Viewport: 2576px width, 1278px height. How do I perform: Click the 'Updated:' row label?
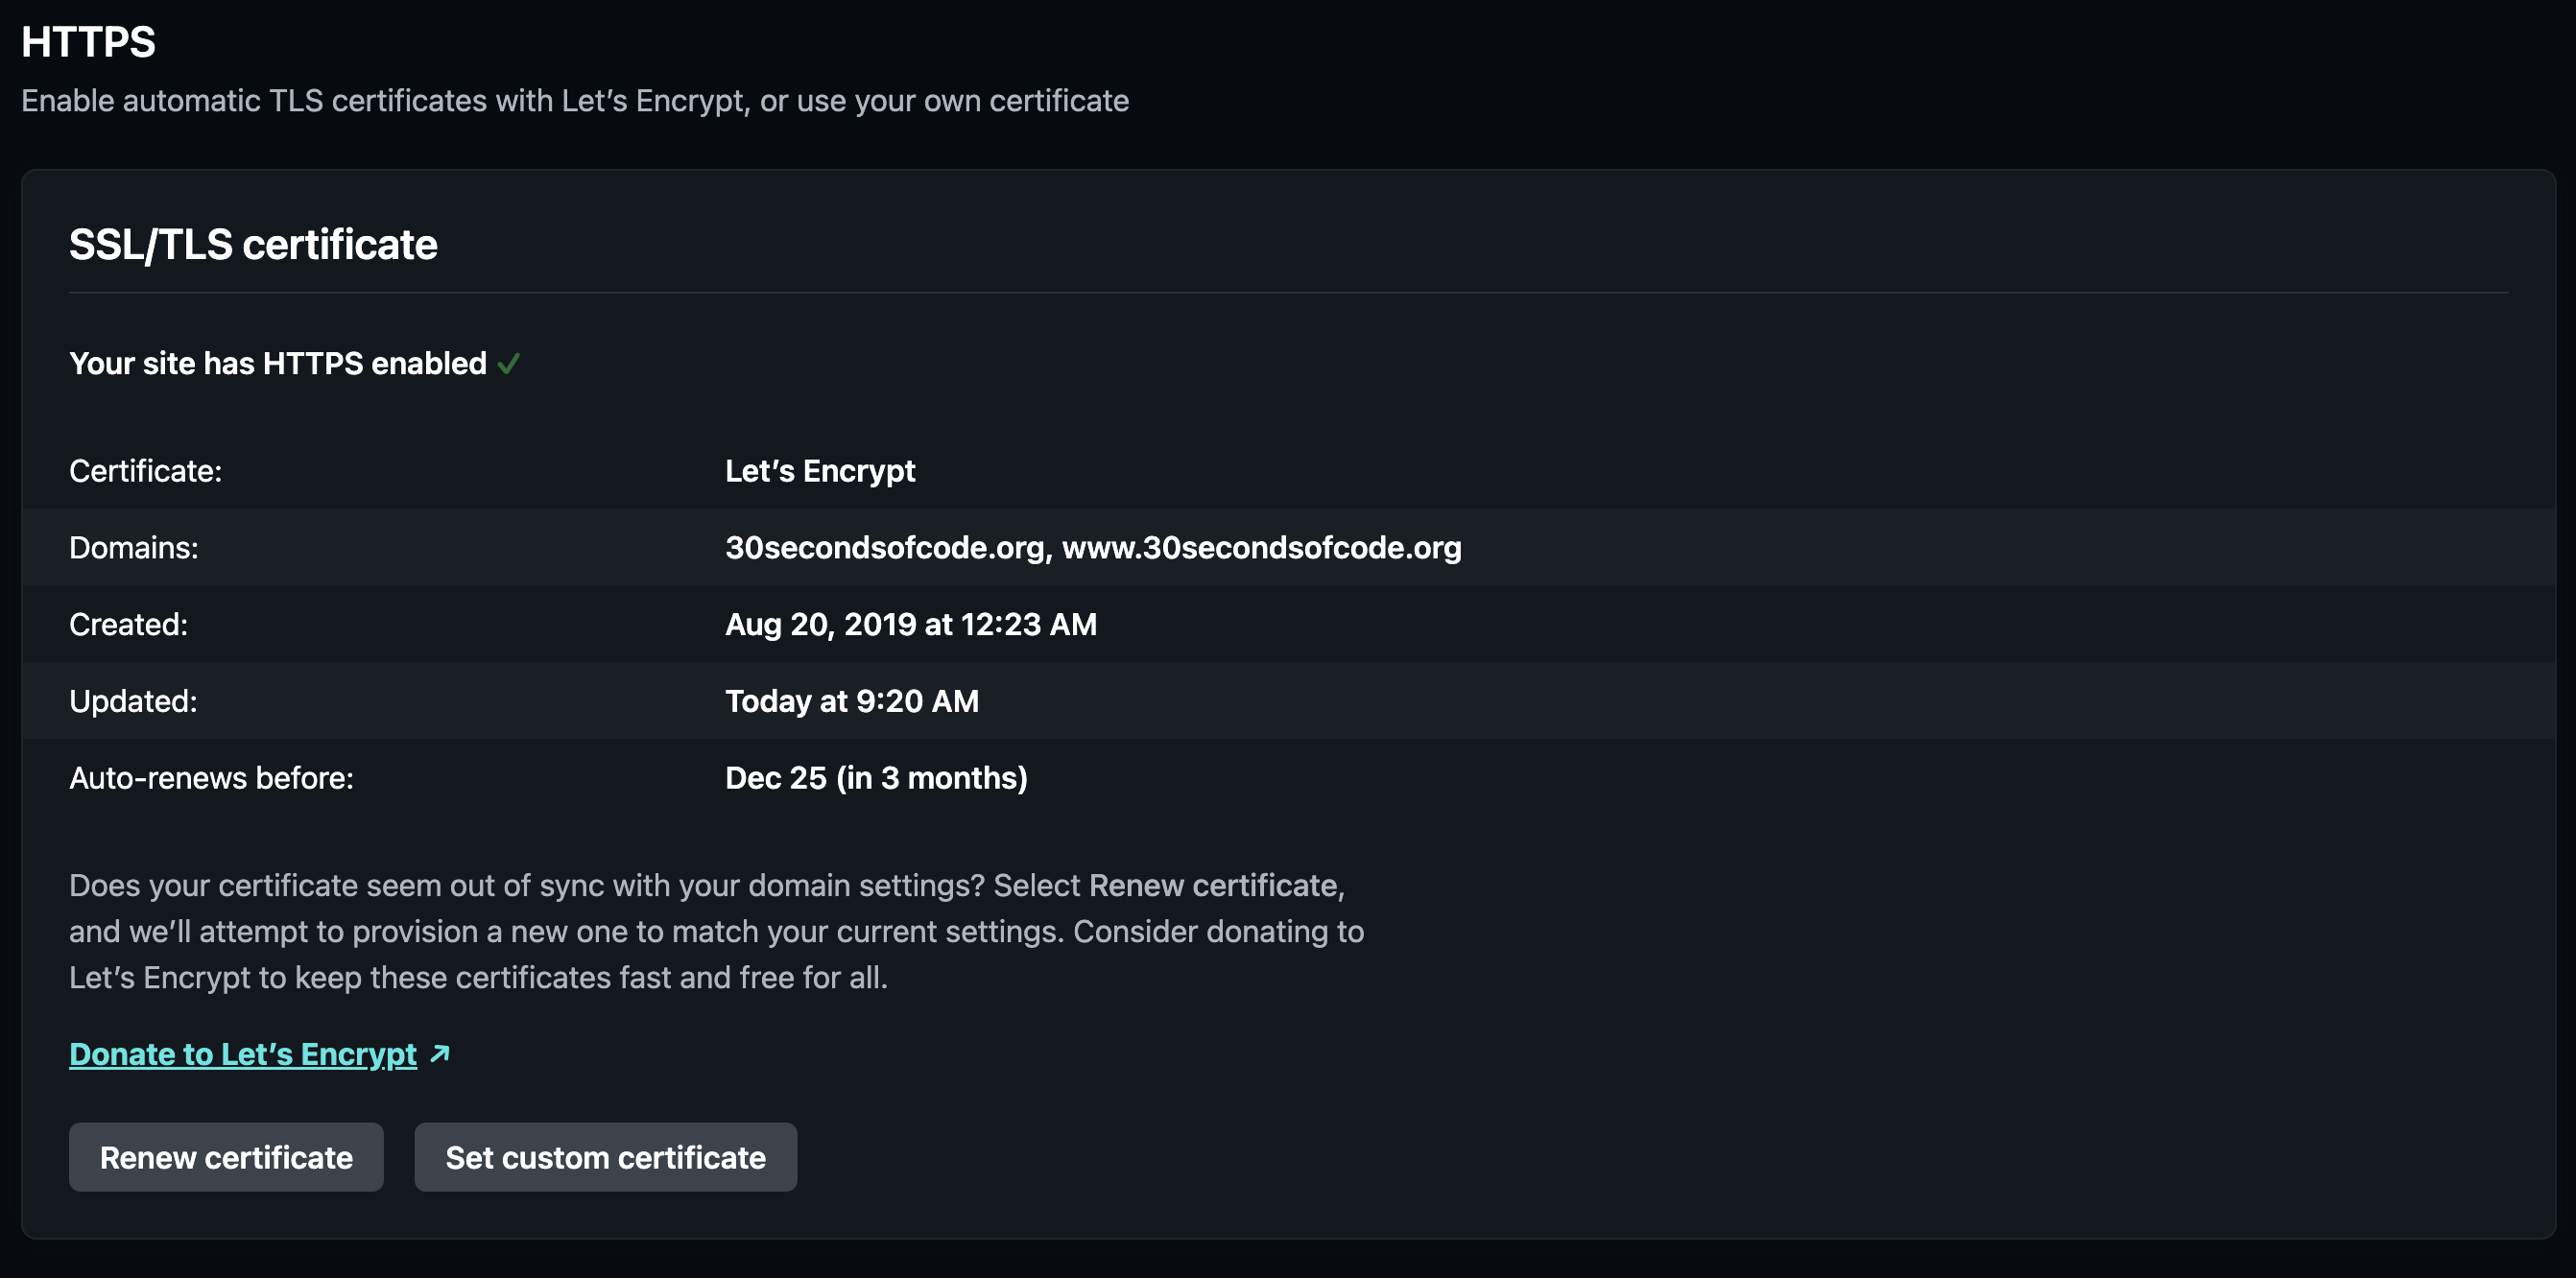coord(133,701)
